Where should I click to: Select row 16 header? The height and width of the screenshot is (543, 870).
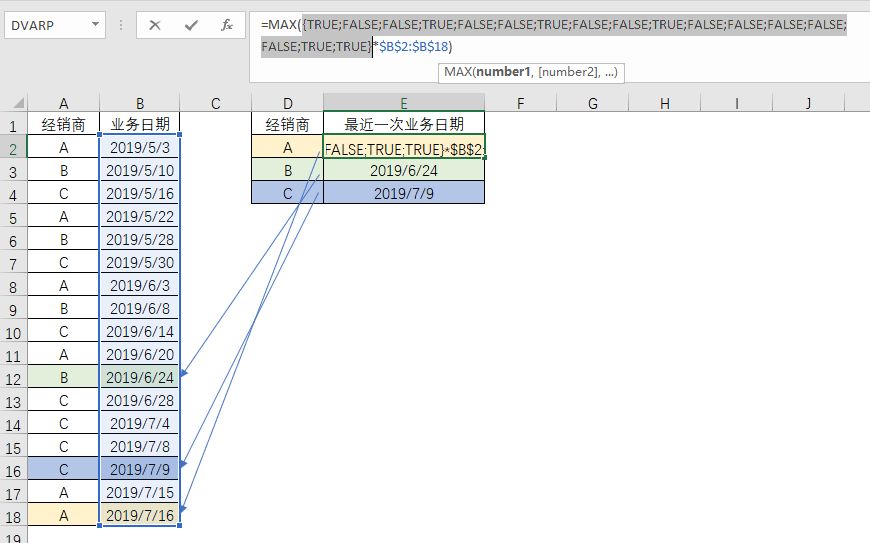[13, 471]
